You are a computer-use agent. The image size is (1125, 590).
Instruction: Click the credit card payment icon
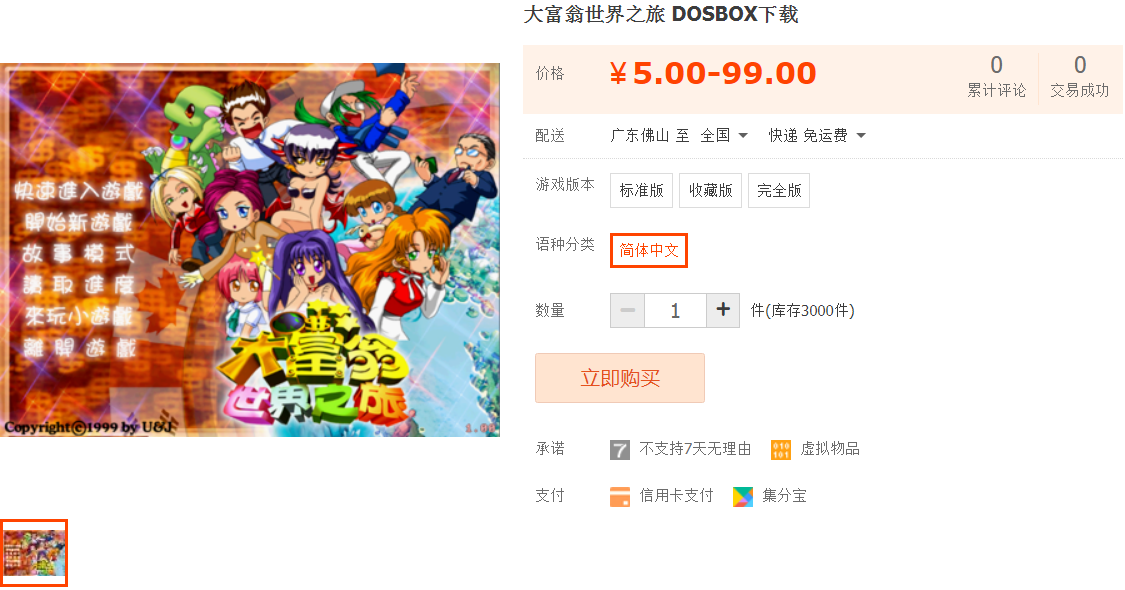620,497
